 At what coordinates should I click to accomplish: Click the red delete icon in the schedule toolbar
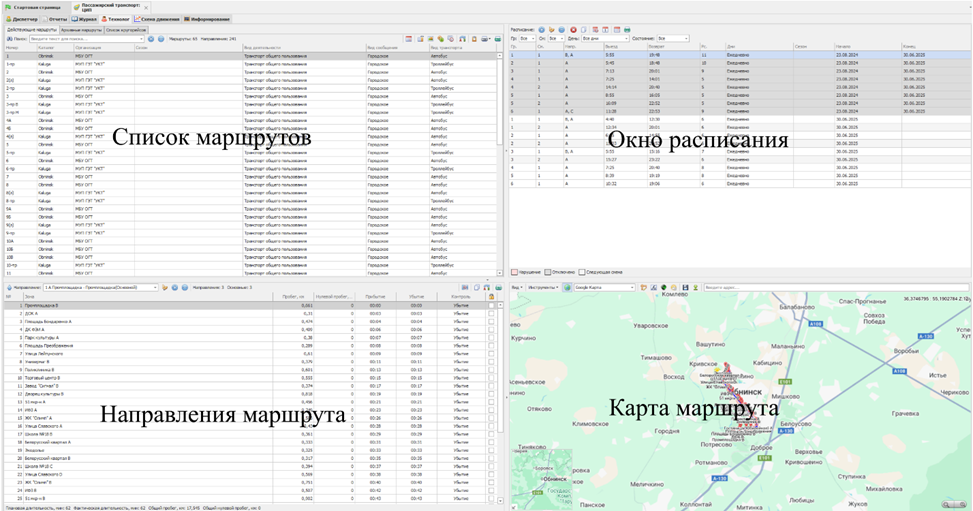[x=574, y=30]
